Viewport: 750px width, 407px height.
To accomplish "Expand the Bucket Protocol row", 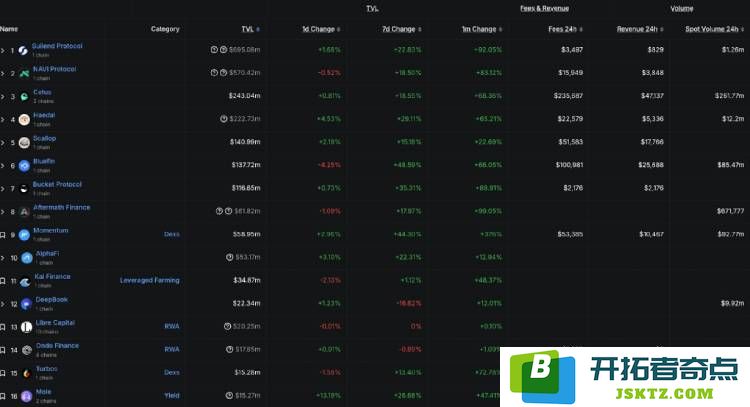I will pyautogui.click(x=2, y=189).
